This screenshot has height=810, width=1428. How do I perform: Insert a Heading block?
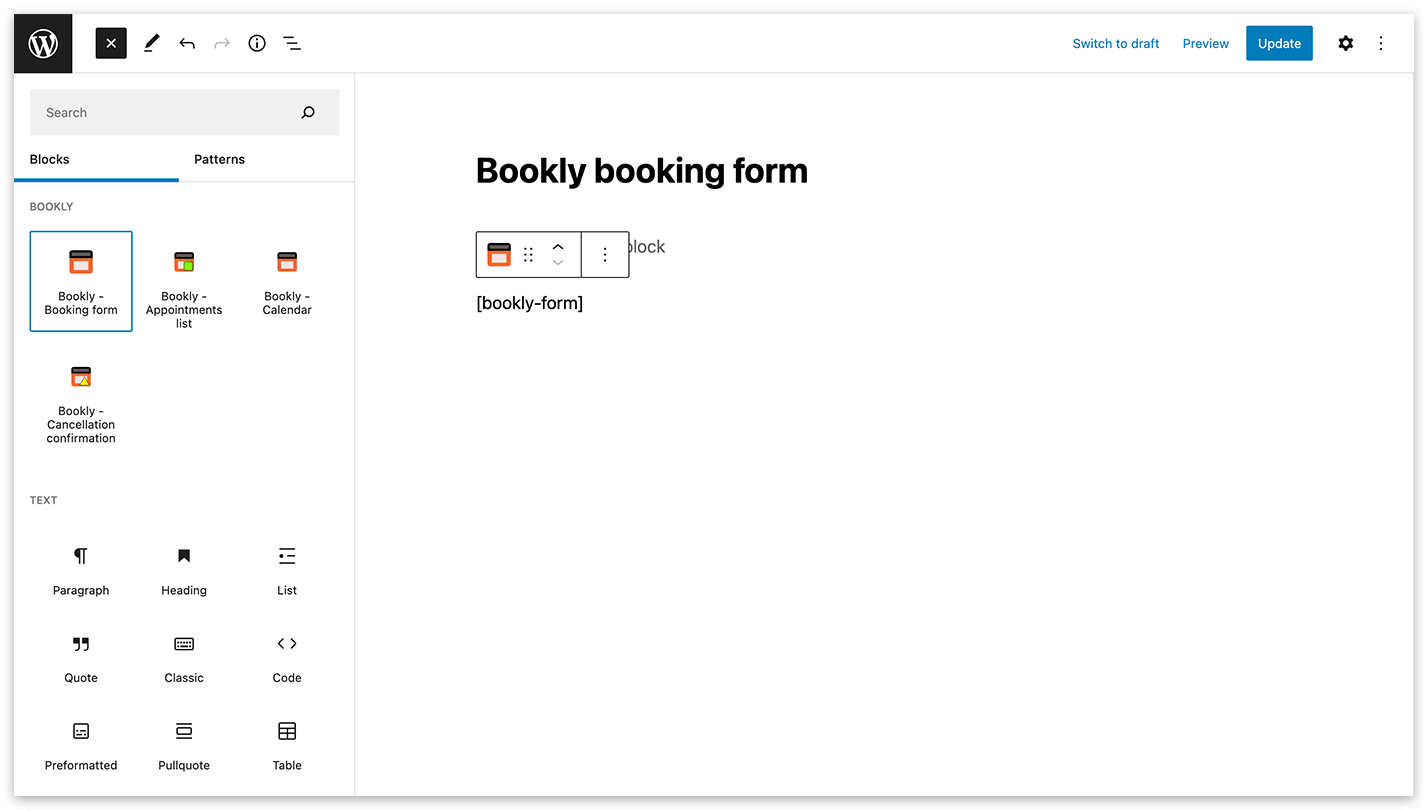tap(184, 571)
